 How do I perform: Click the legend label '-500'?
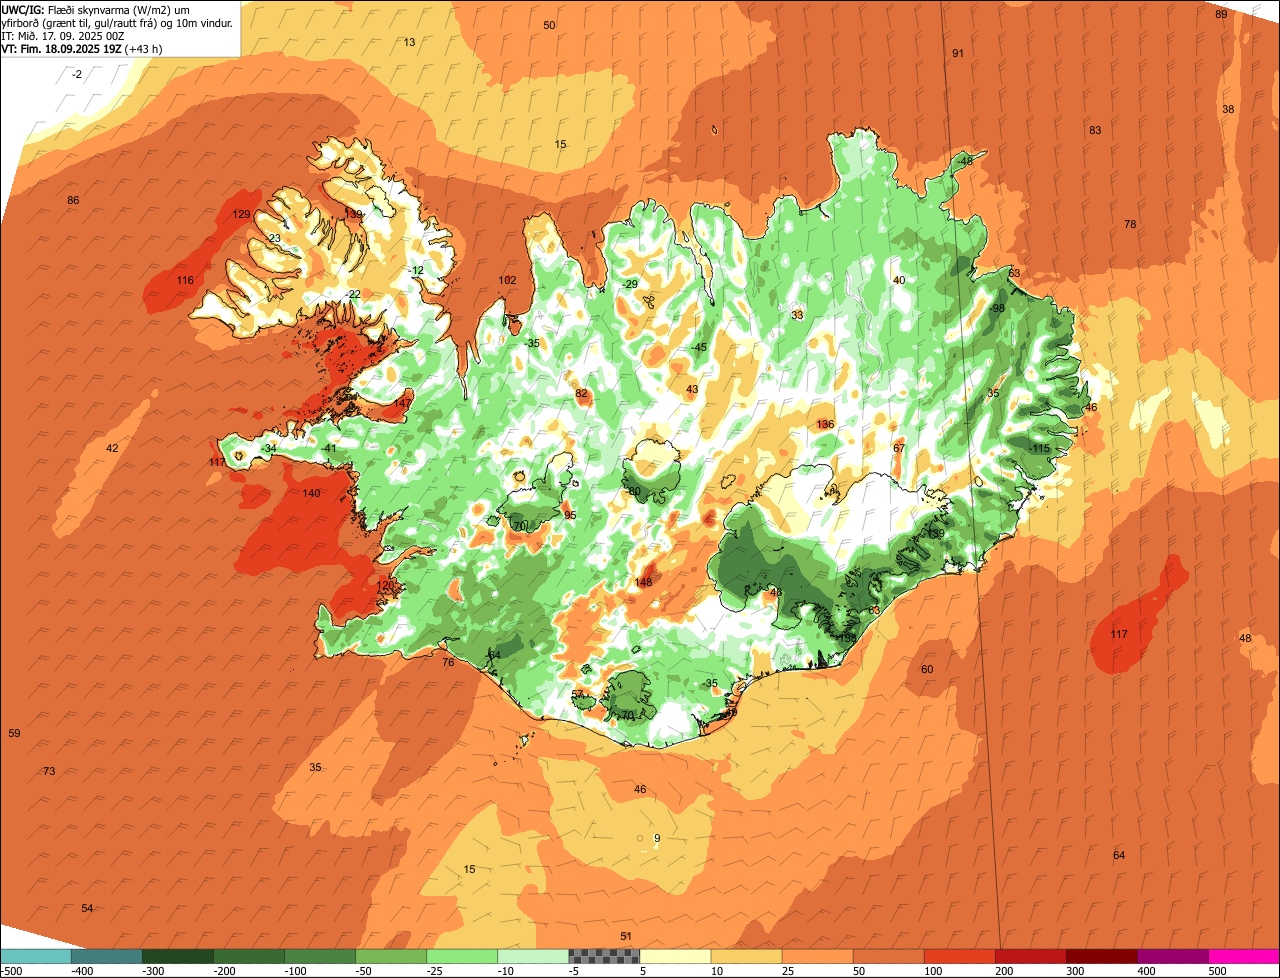(x=12, y=971)
